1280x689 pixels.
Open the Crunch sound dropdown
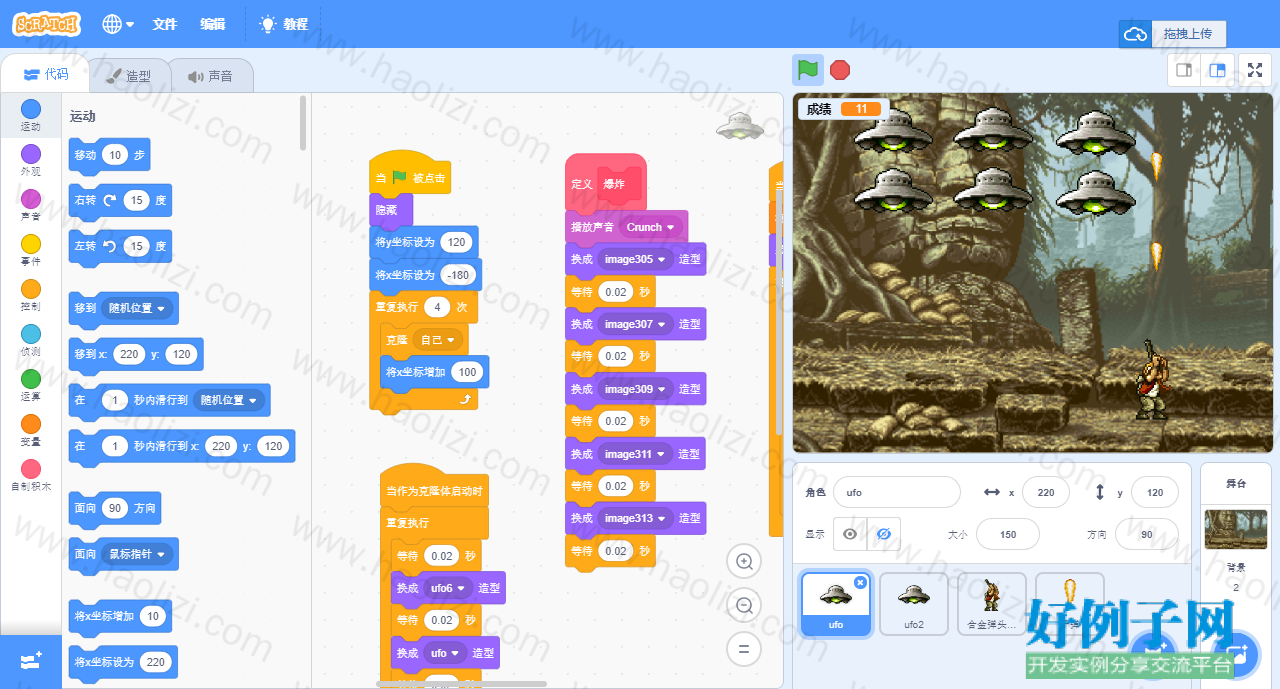point(651,227)
